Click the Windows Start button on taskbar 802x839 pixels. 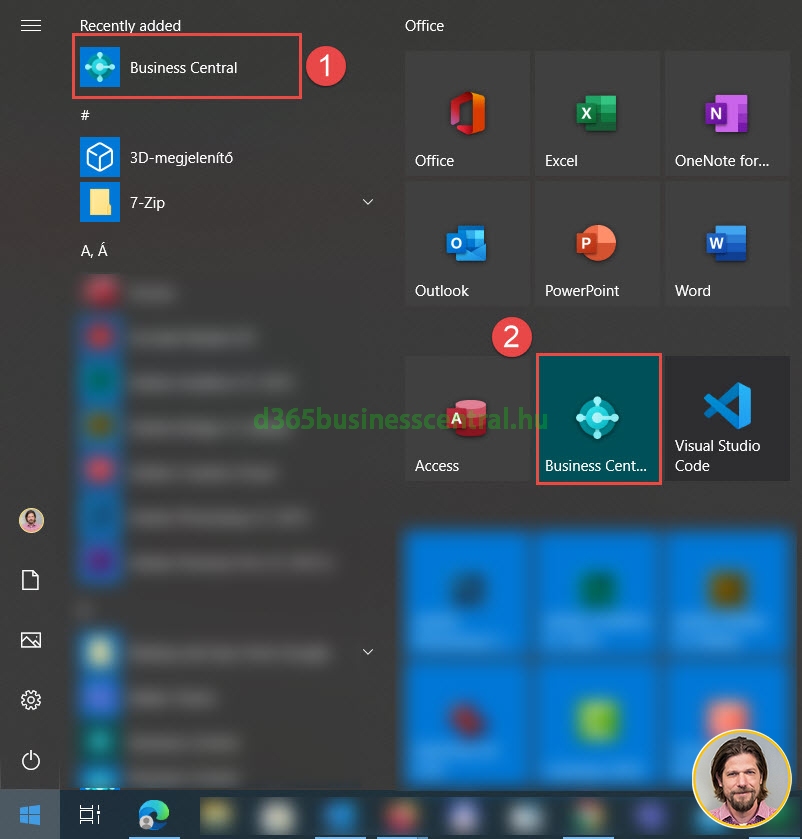31,815
